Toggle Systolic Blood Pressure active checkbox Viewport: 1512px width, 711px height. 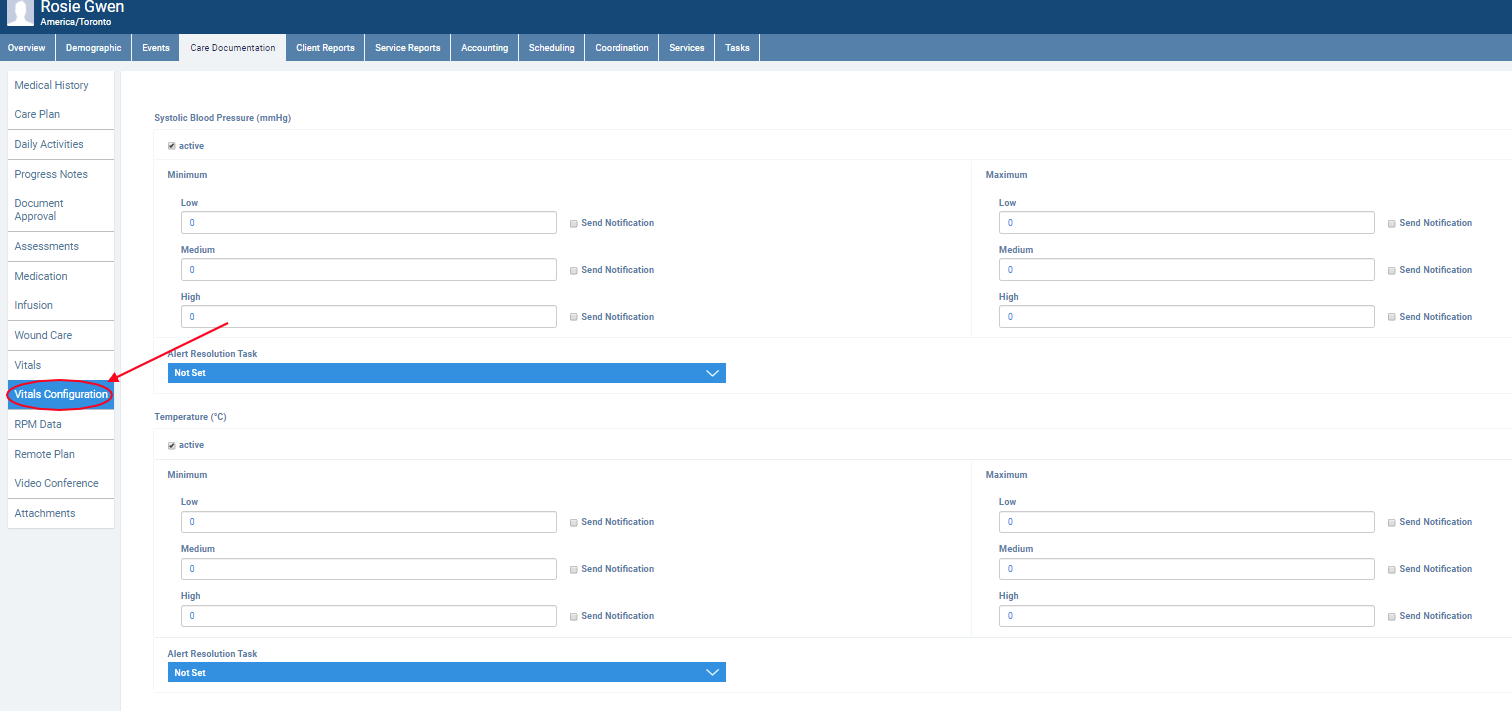pos(172,146)
